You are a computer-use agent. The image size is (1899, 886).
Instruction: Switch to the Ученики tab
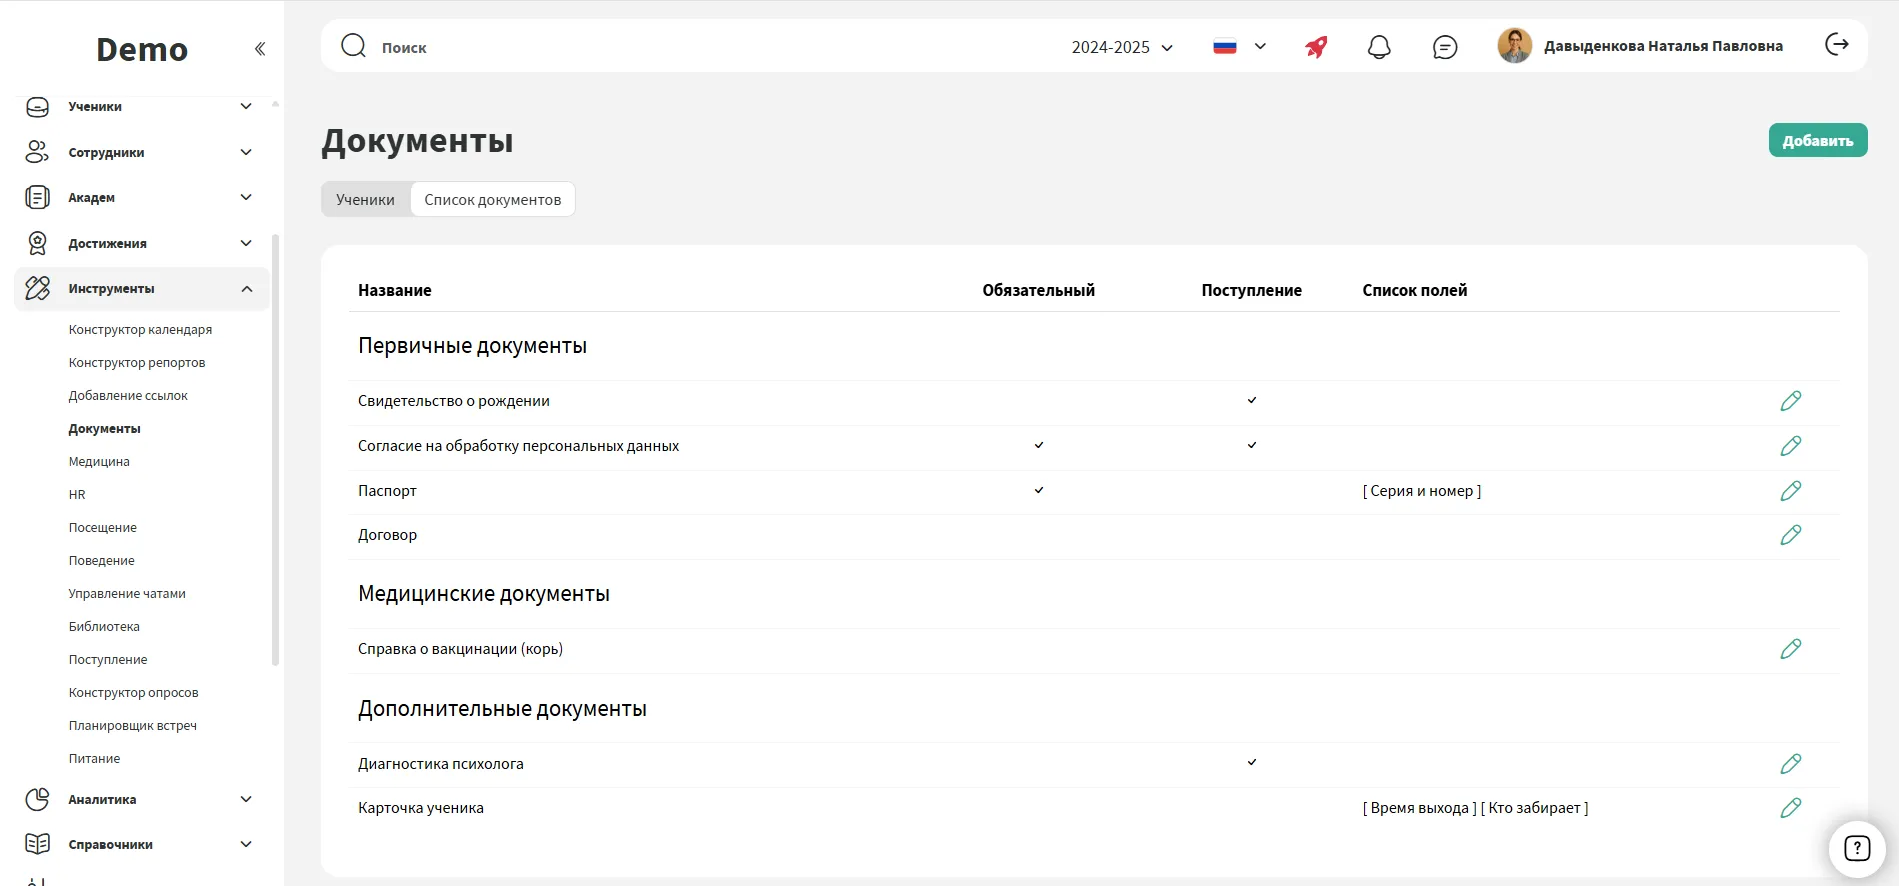click(365, 199)
